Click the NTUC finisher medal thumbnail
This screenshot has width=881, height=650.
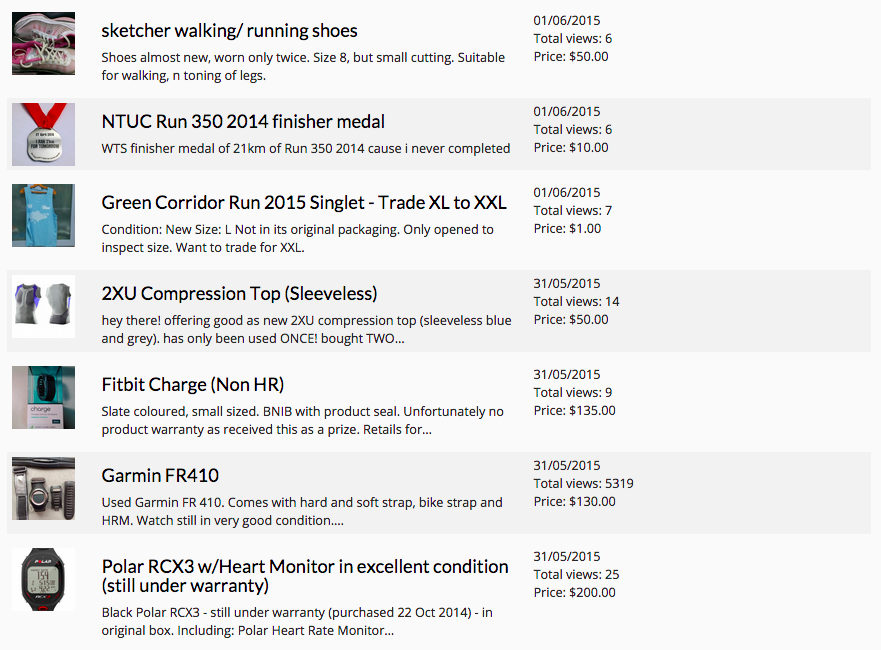tap(43, 134)
